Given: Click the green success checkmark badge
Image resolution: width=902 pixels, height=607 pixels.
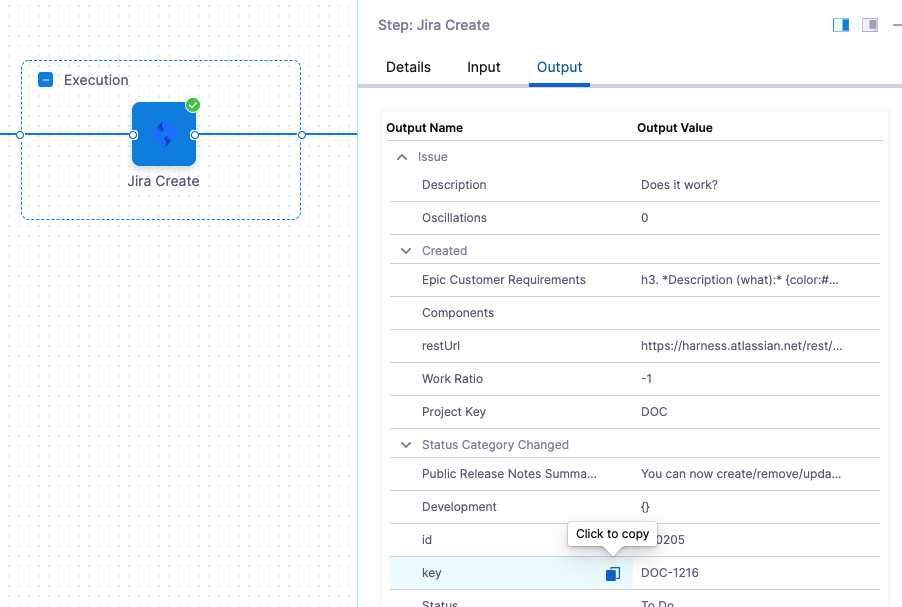Looking at the screenshot, I should coord(193,105).
